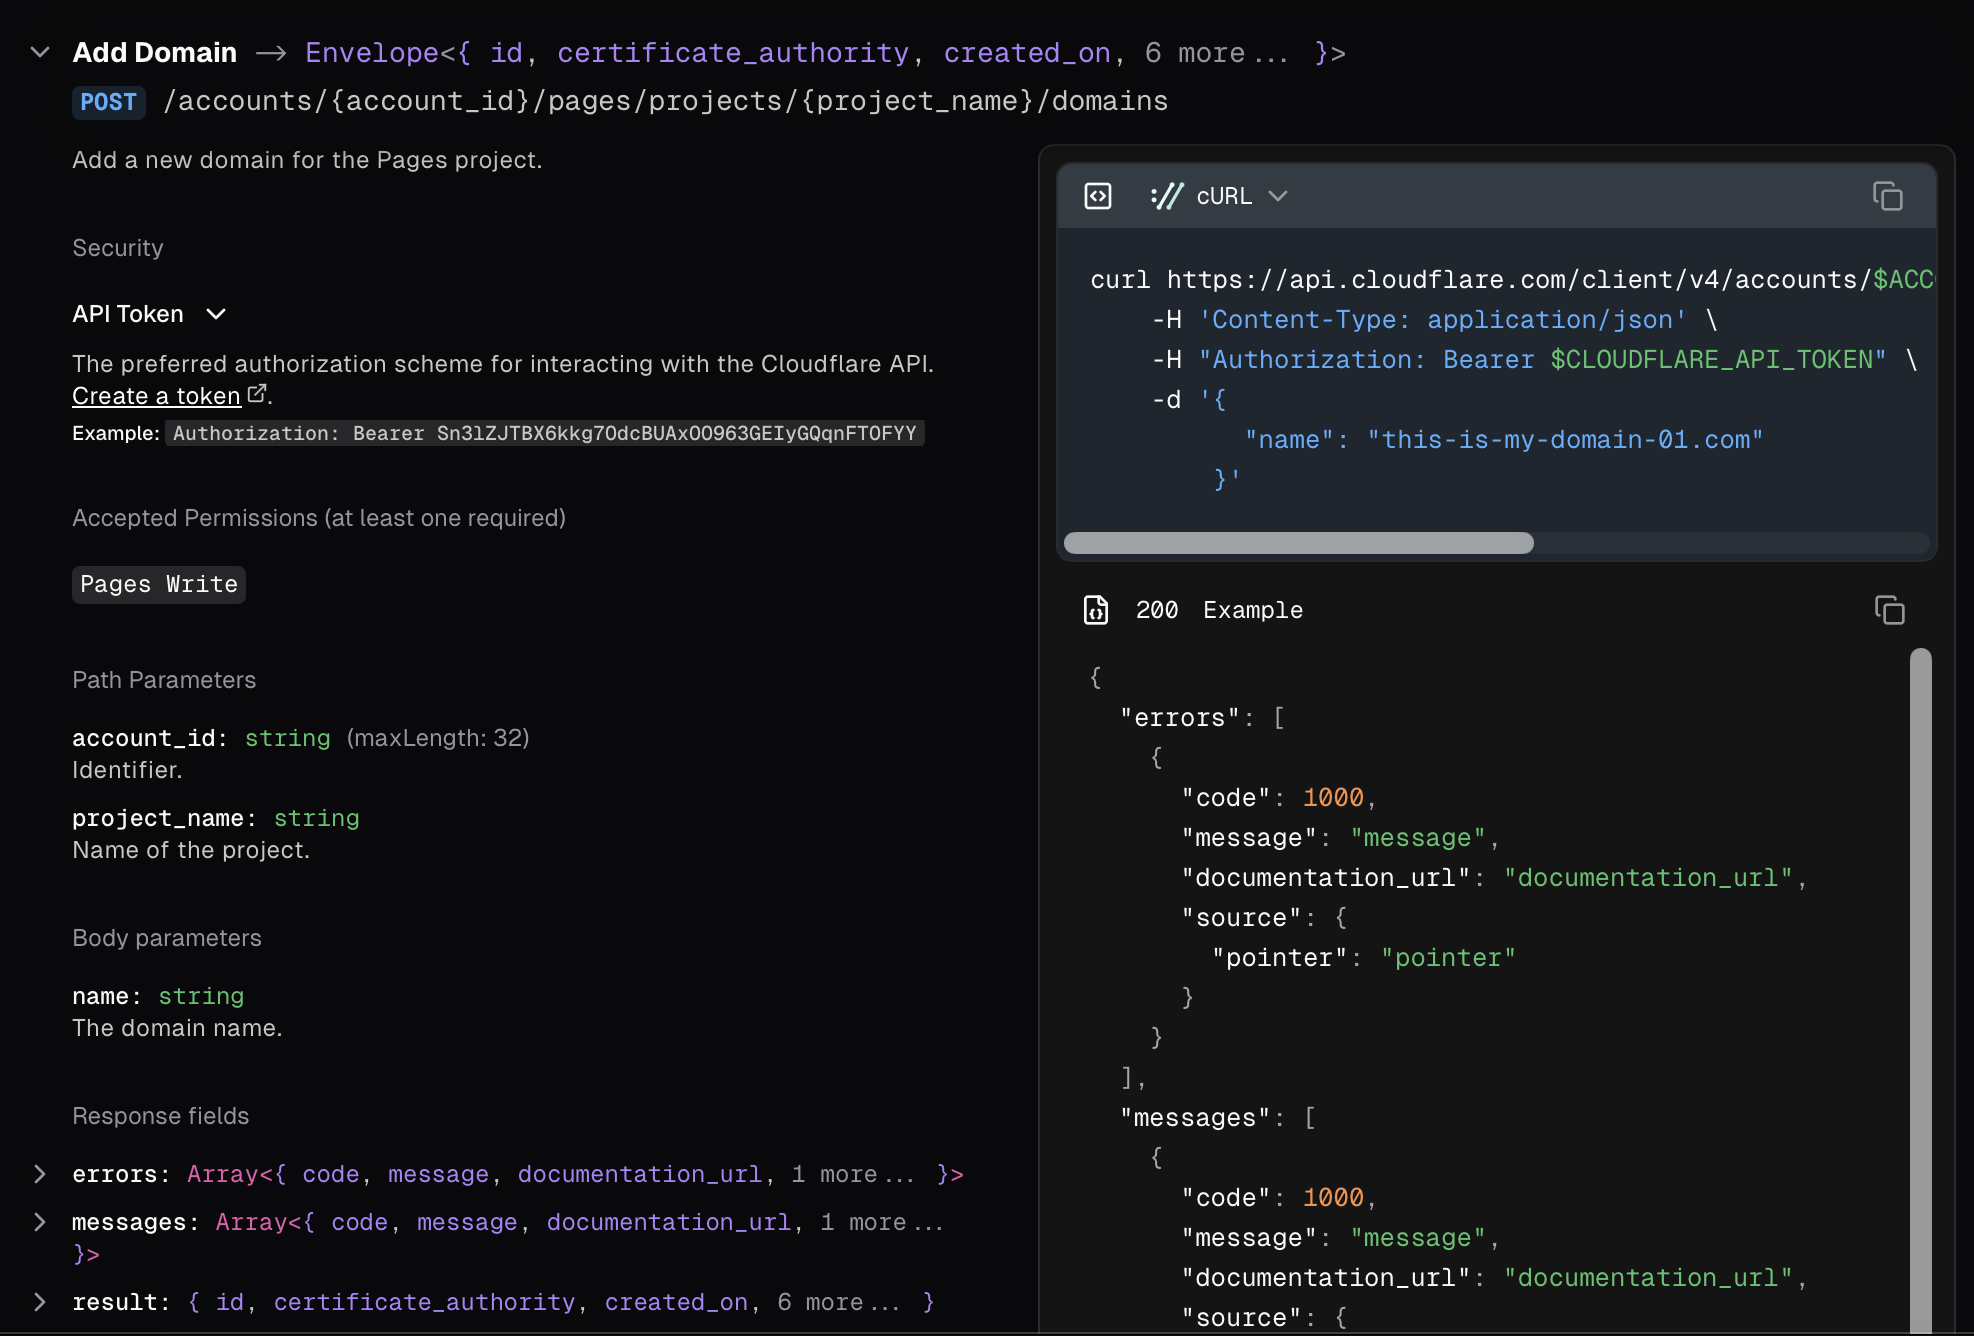Select the certificate_authority field in the title
Image resolution: width=1974 pixels, height=1336 pixels.
point(733,52)
